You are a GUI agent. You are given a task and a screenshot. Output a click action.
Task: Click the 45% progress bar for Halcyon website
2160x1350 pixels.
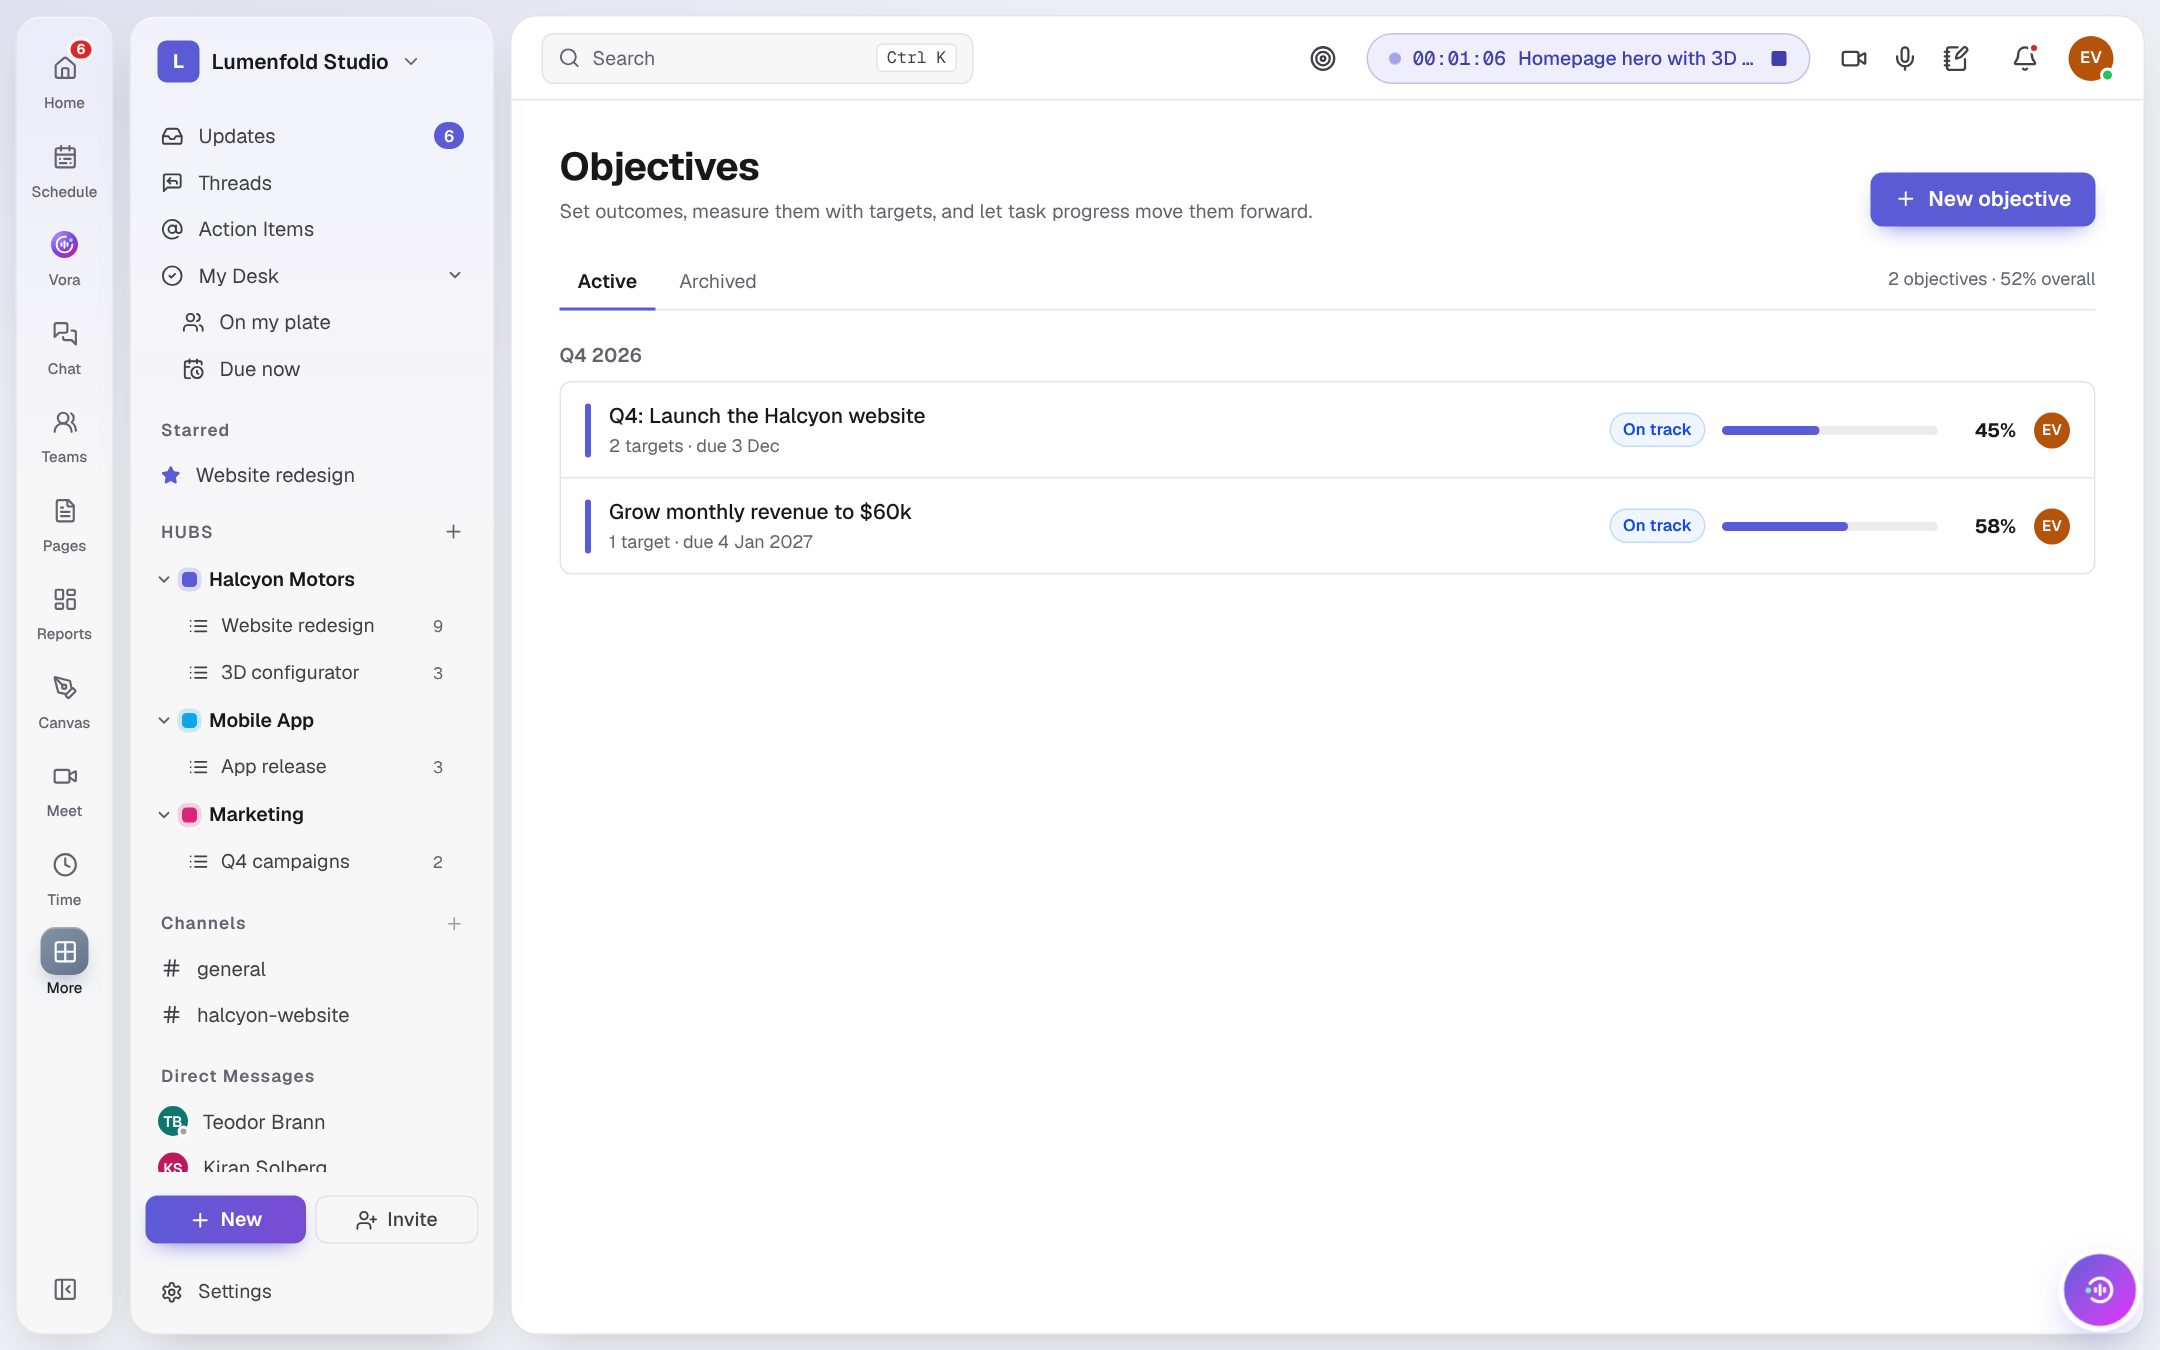coord(1829,430)
